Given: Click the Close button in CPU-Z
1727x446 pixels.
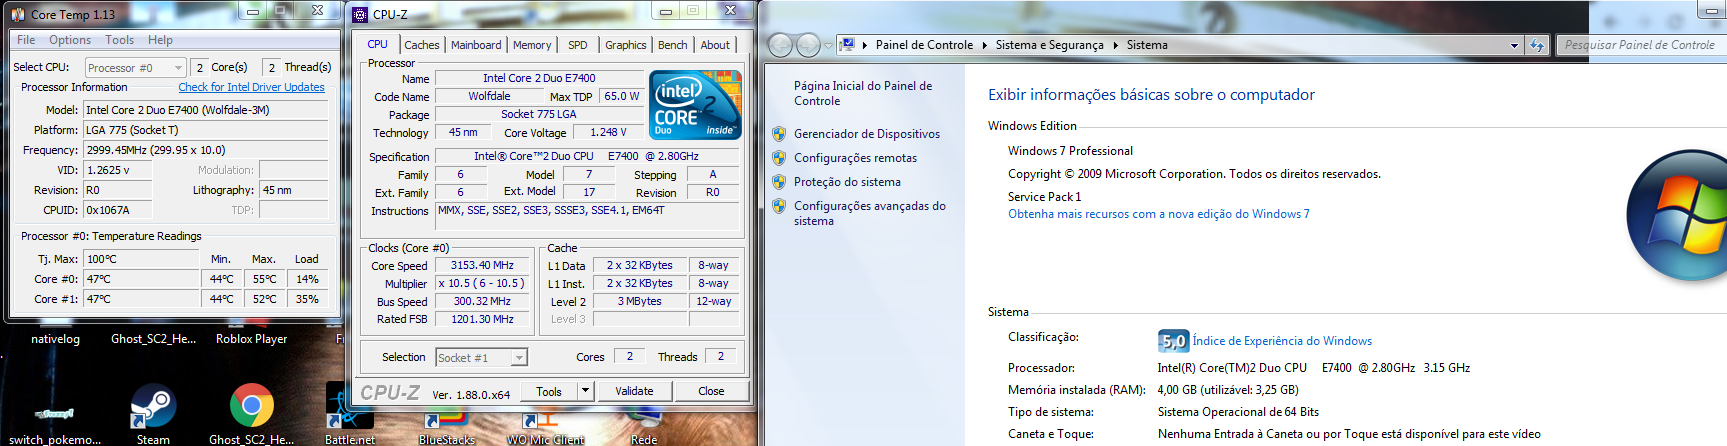Looking at the screenshot, I should 711,391.
